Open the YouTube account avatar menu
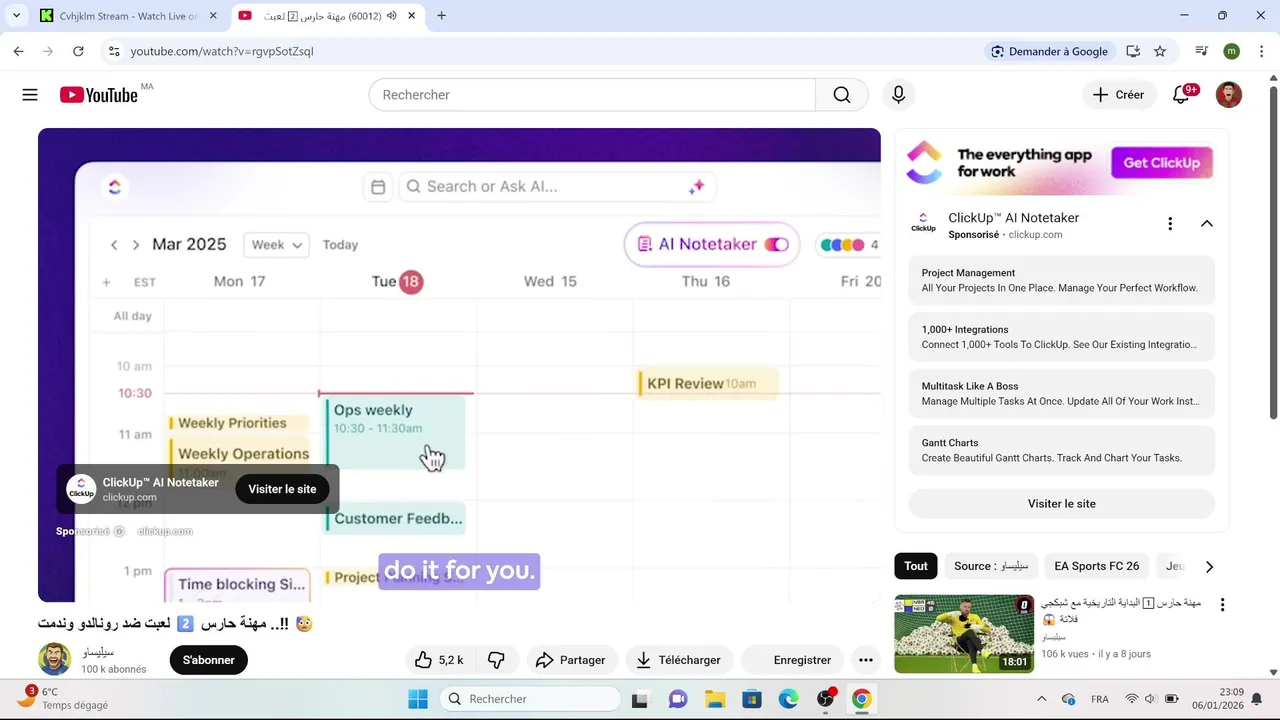Viewport: 1280px width, 720px height. tap(1229, 95)
